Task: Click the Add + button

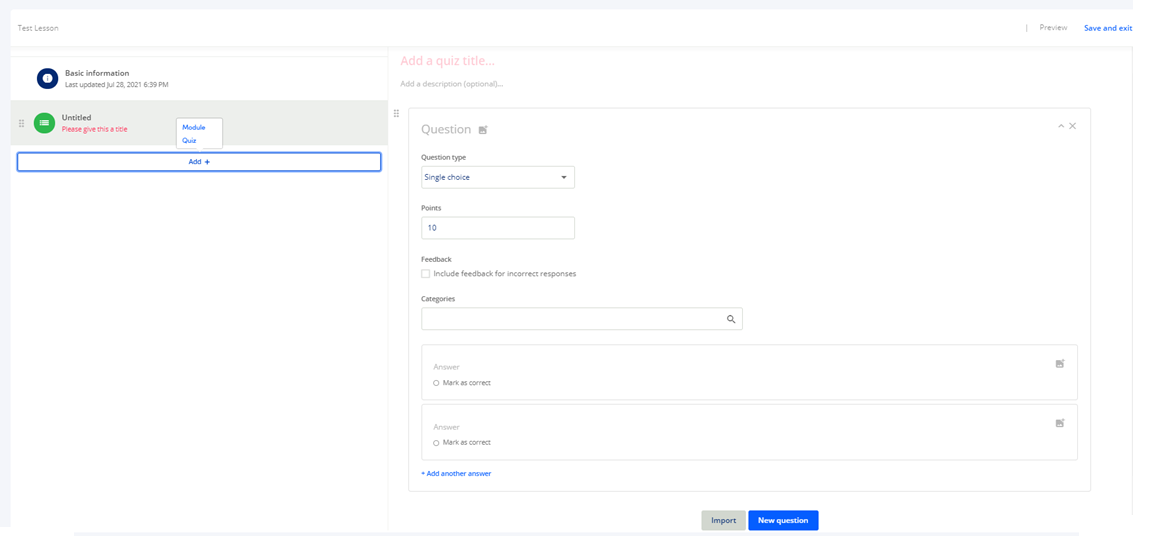Action: pos(199,162)
